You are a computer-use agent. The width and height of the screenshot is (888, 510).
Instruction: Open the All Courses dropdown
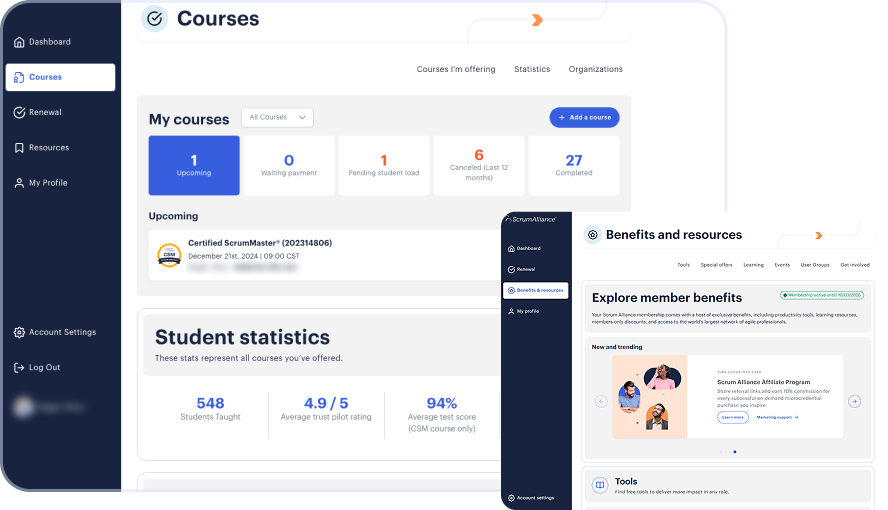277,117
